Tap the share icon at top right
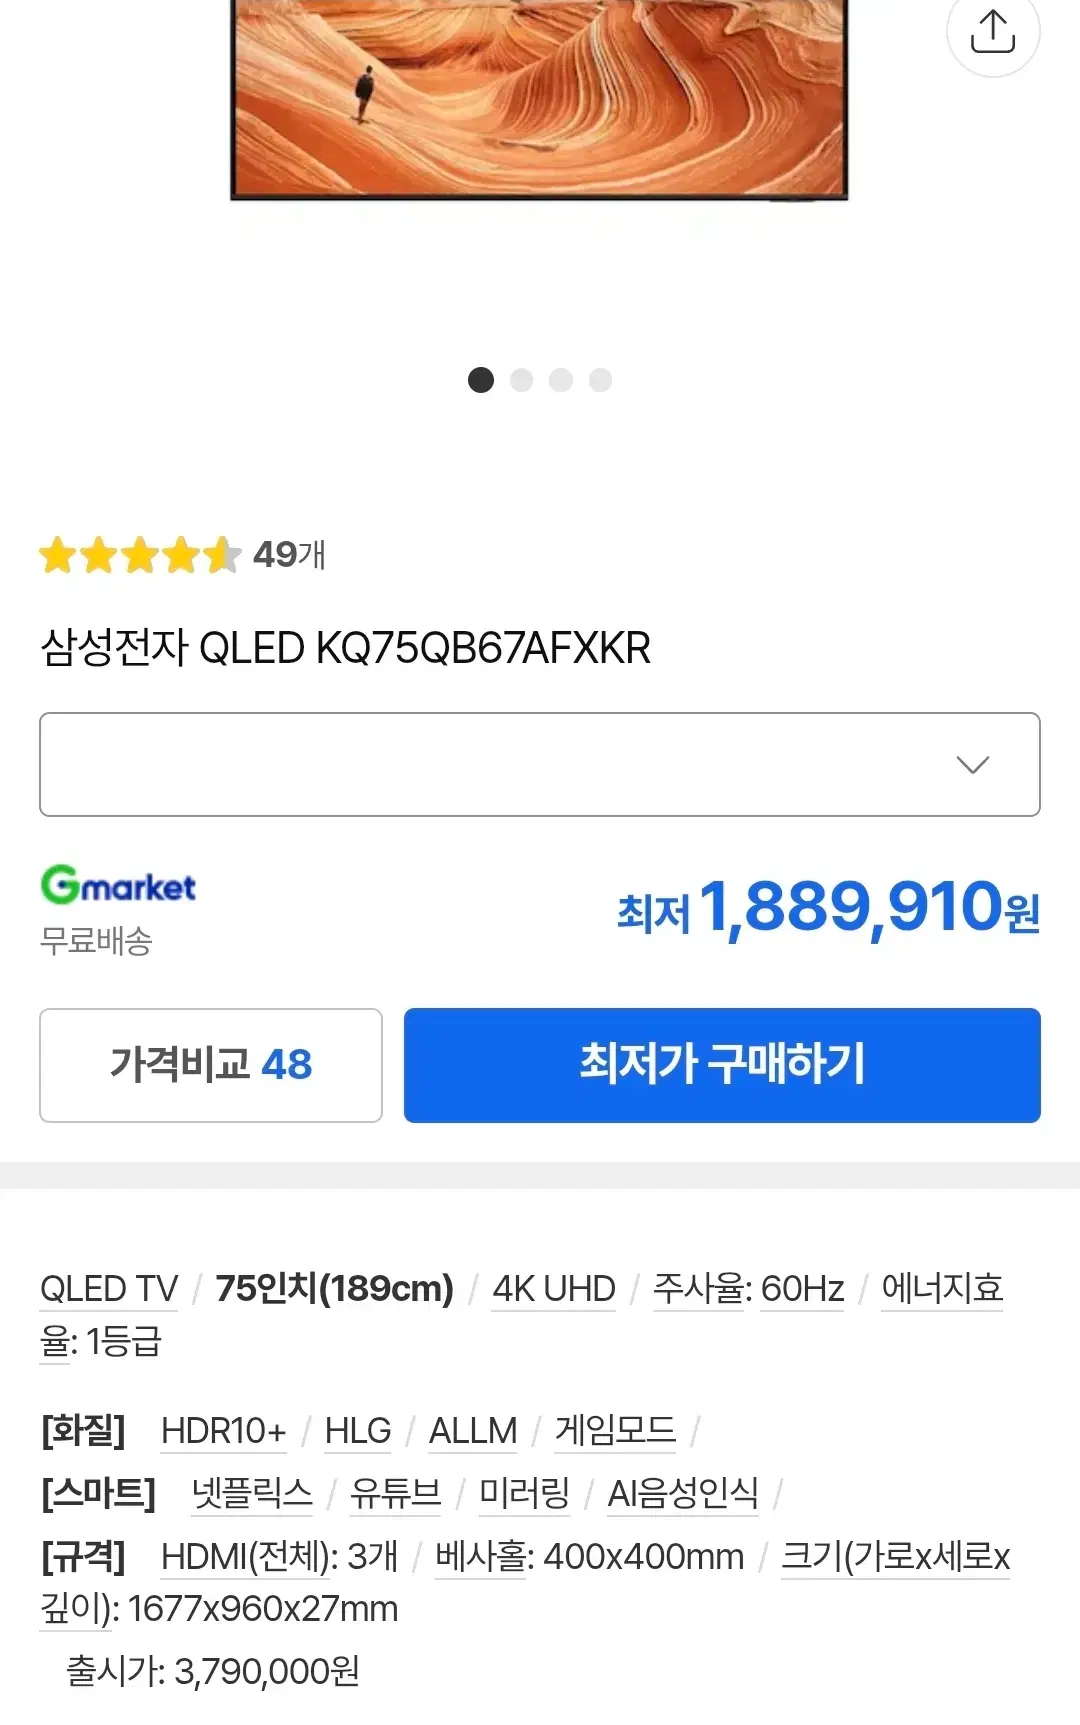 993,31
